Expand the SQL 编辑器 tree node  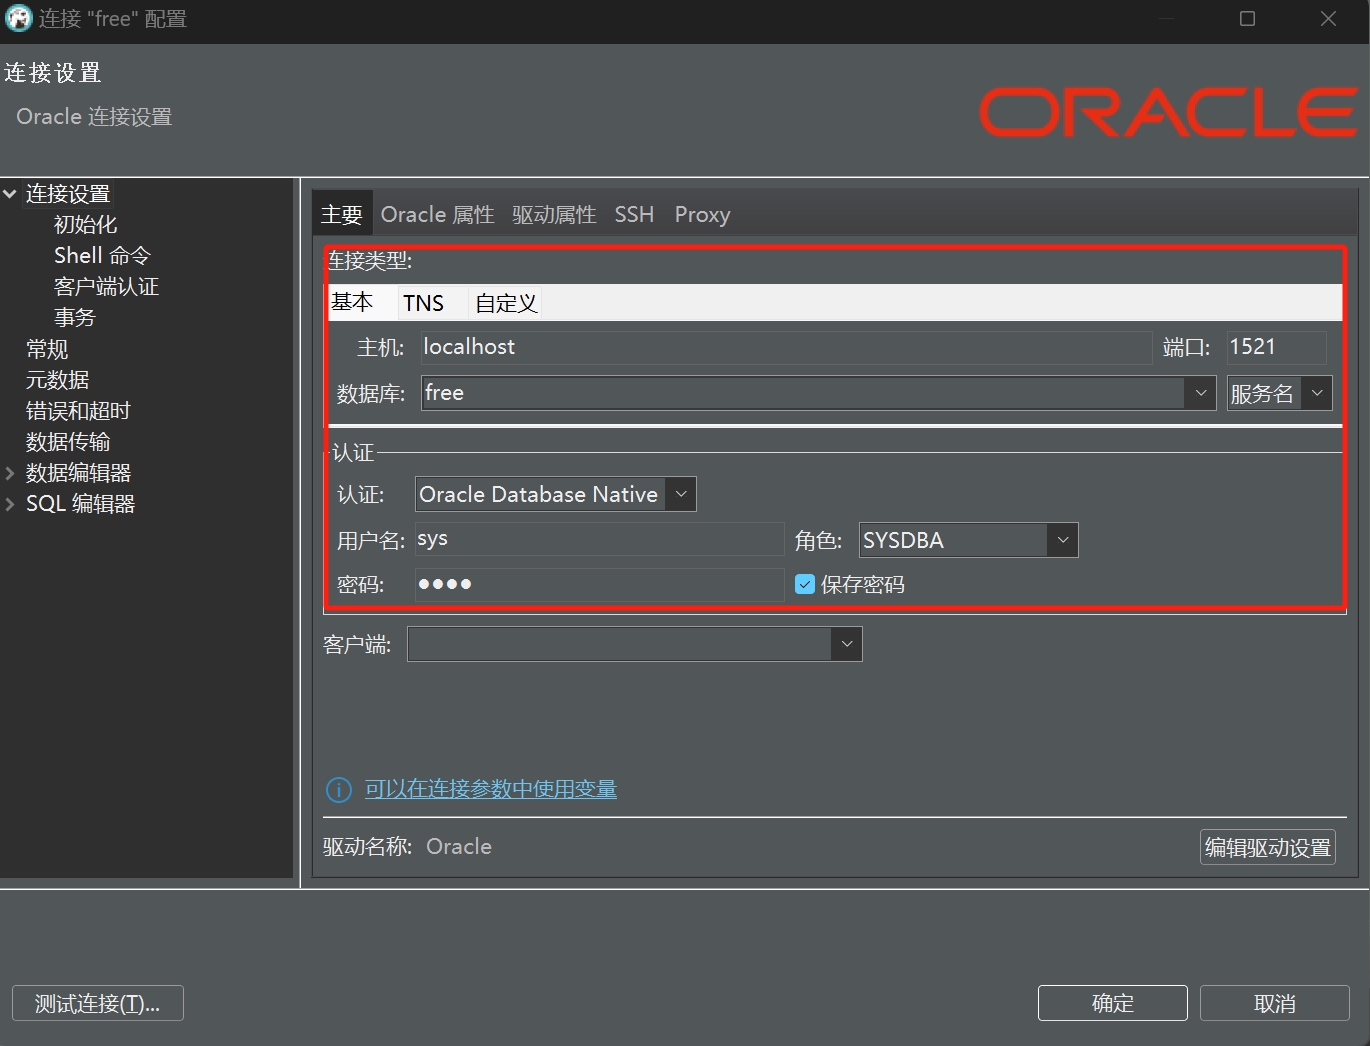pyautogui.click(x=10, y=504)
